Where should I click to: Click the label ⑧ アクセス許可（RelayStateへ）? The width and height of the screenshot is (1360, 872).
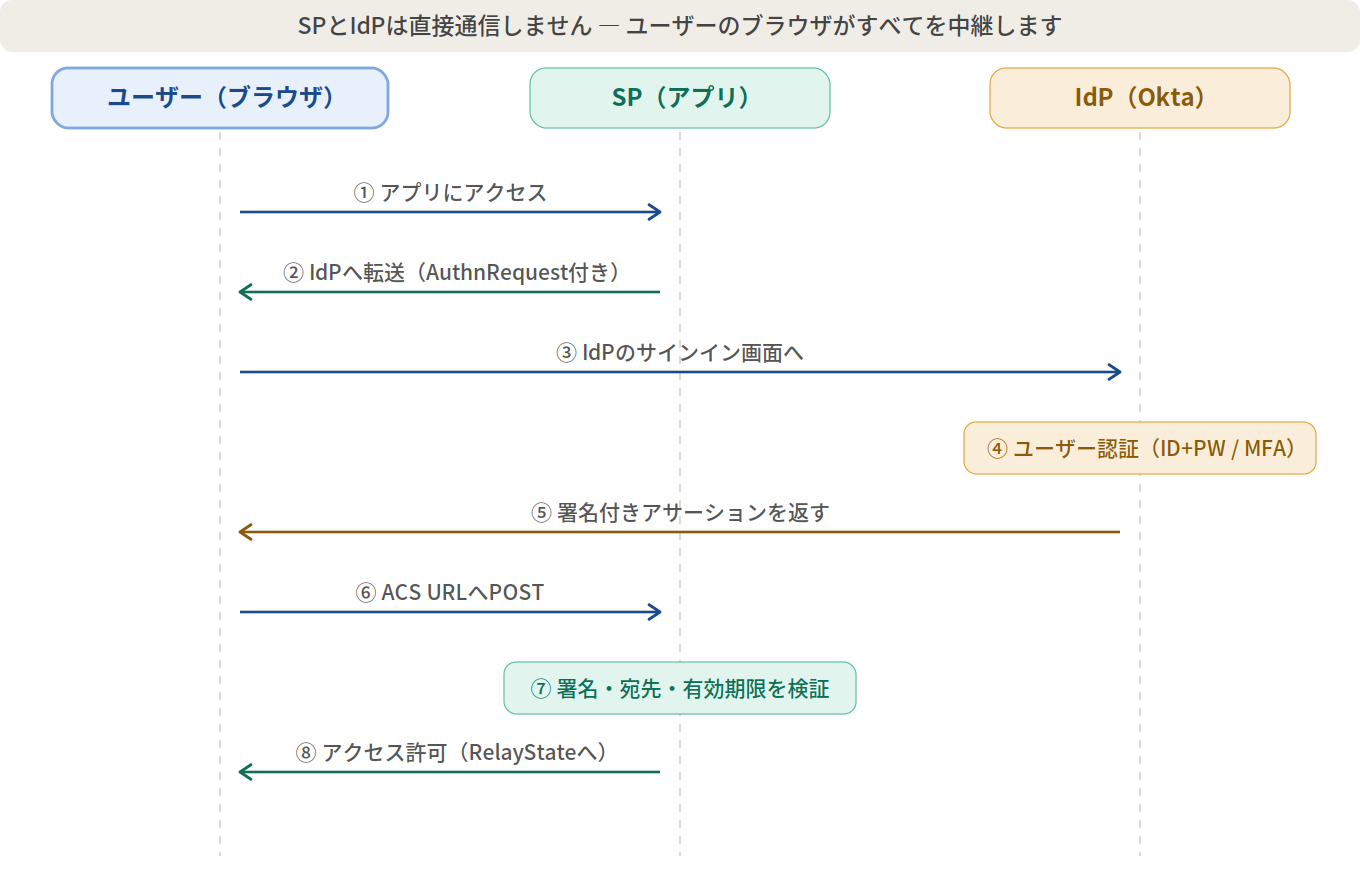(450, 752)
